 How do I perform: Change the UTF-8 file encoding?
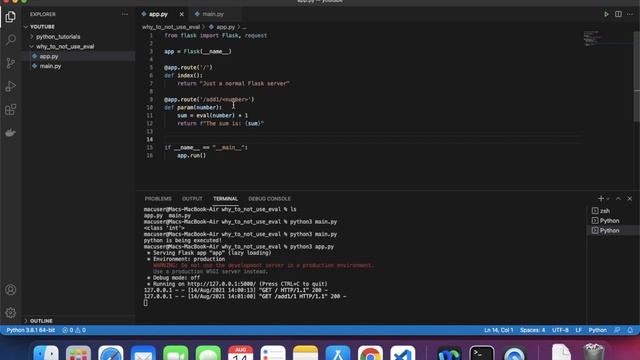[560, 330]
